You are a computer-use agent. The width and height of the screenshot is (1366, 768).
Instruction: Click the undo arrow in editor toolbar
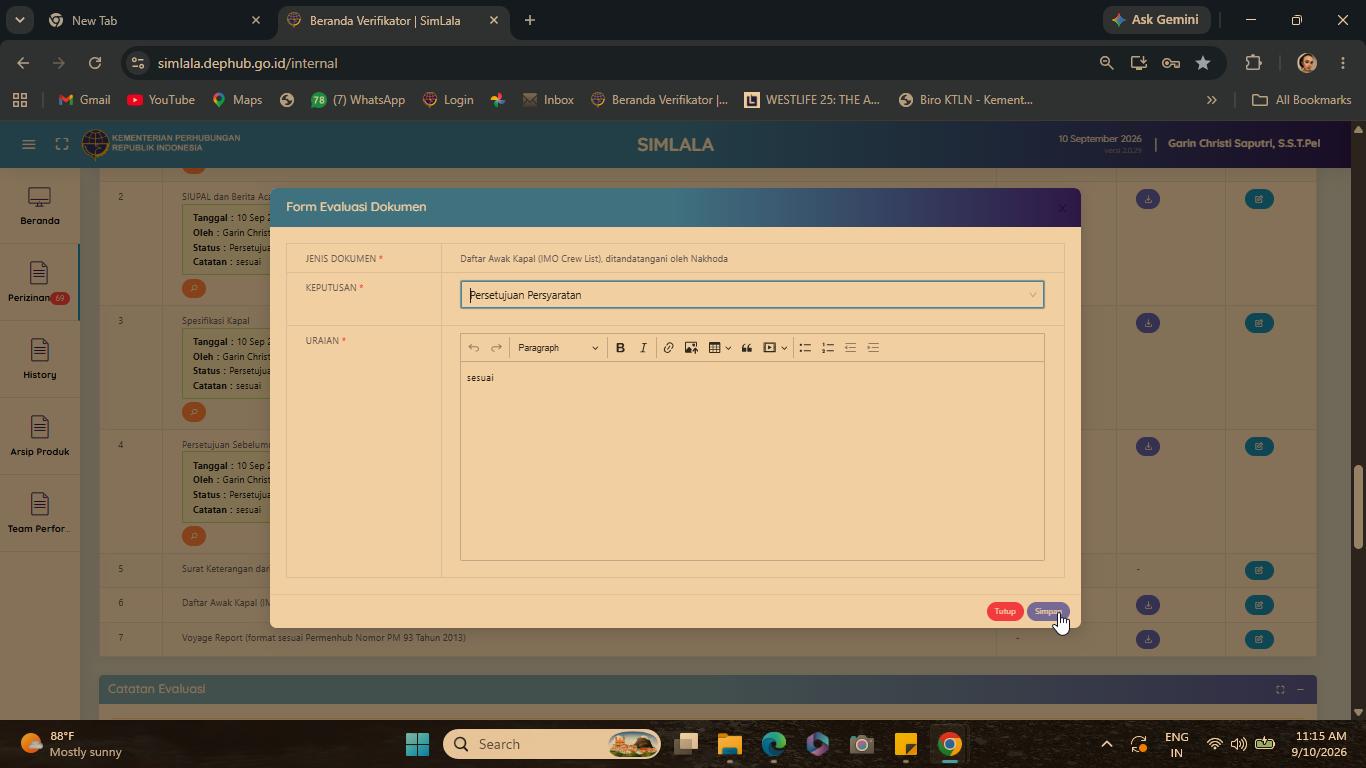pyautogui.click(x=474, y=348)
